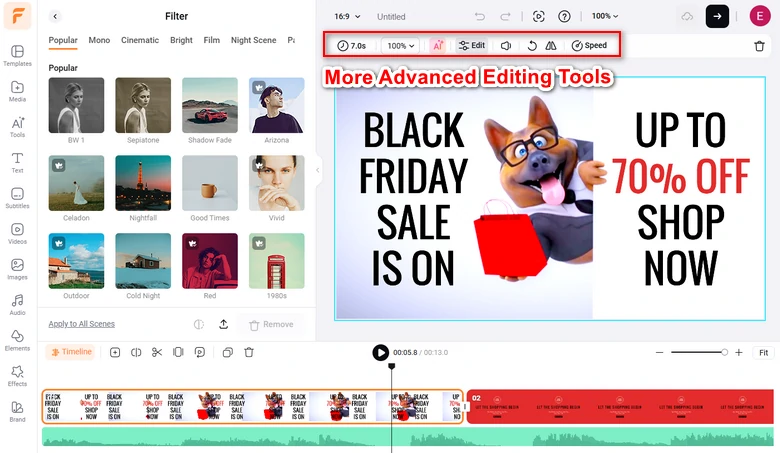
Task: Click the duplicate icon in timeline toolbar
Action: coord(227,353)
